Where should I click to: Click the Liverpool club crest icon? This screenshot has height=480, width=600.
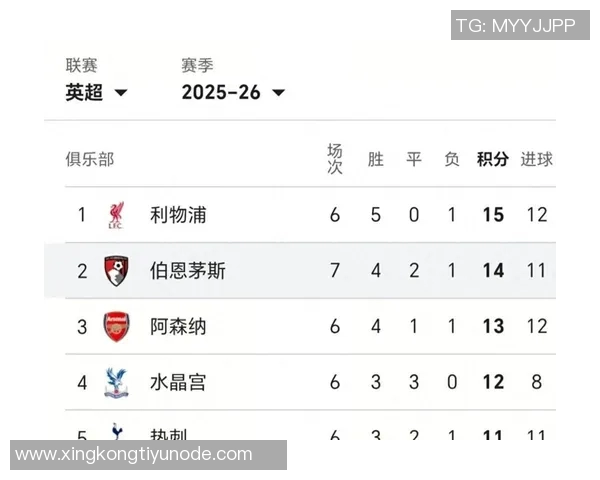116,215
